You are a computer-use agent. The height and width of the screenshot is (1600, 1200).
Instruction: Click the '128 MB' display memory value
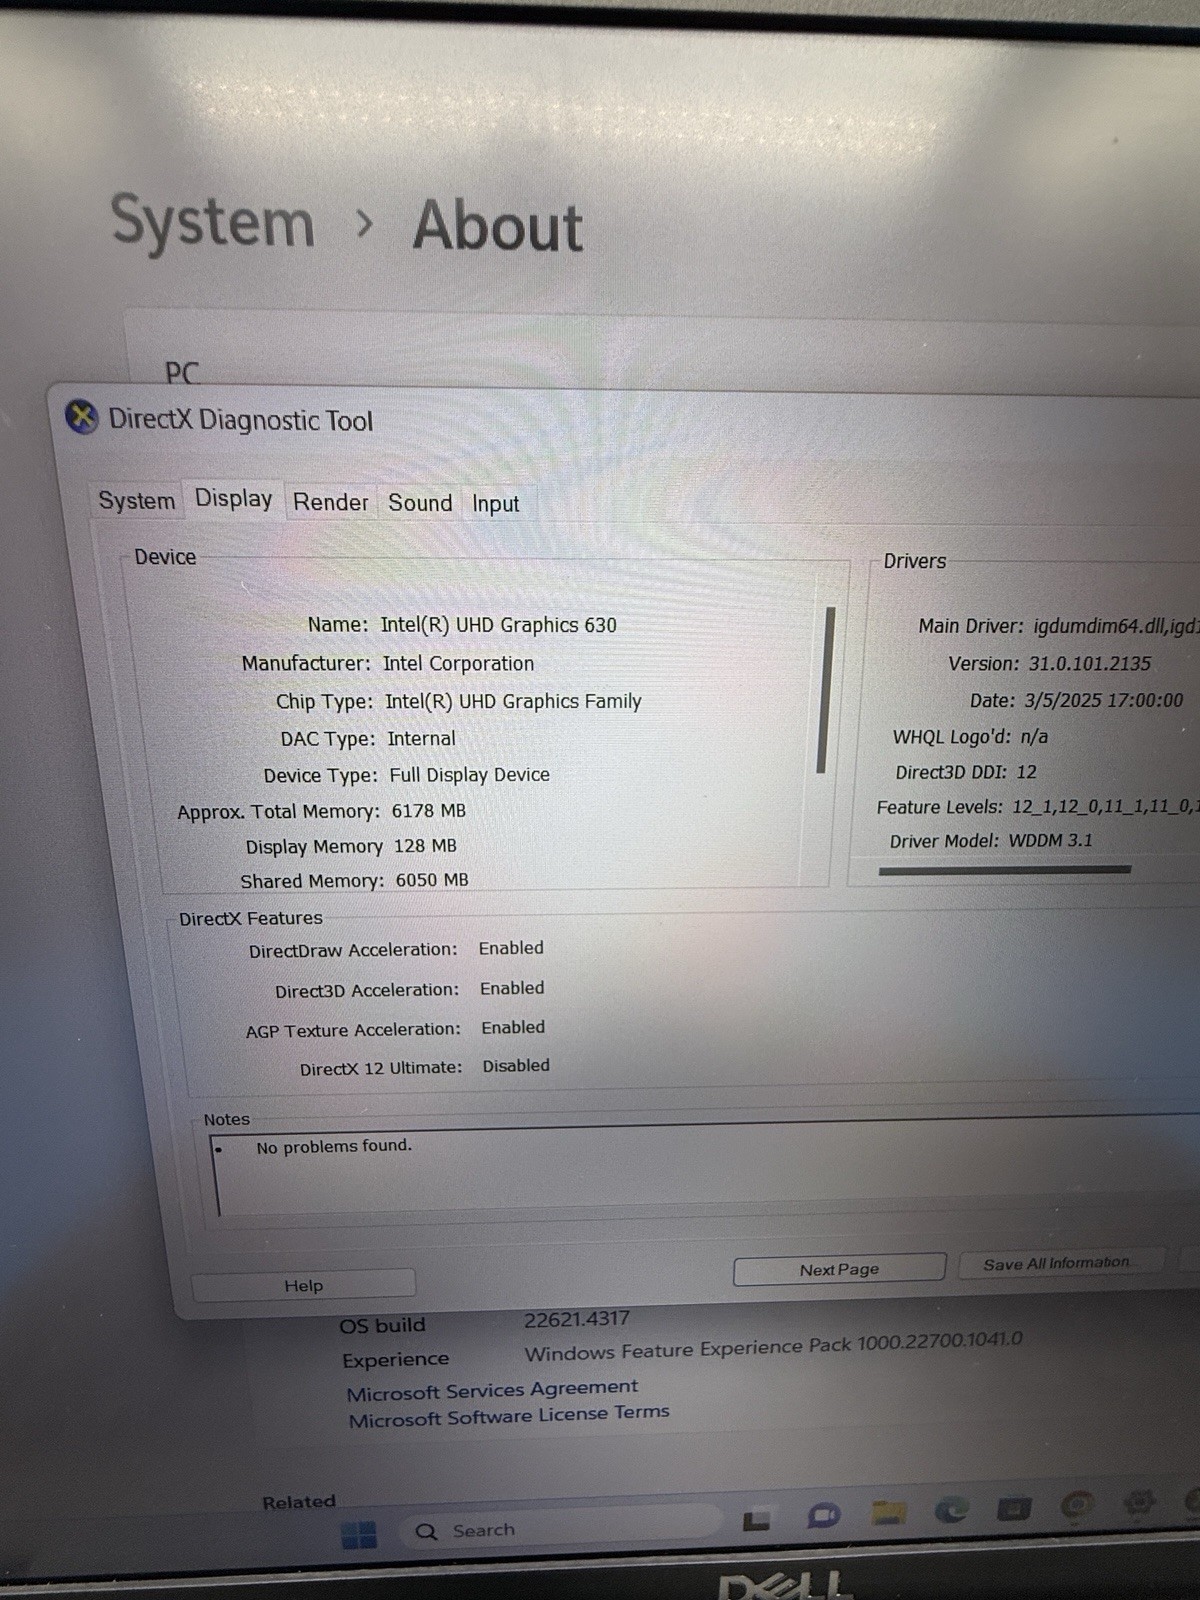coord(425,846)
